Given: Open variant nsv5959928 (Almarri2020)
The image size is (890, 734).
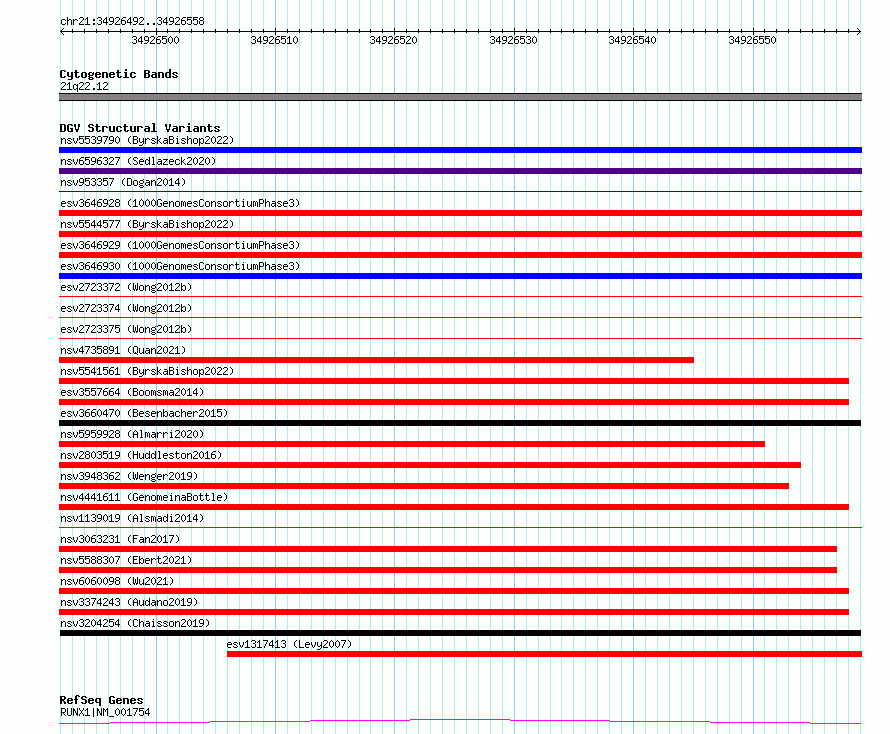Looking at the screenshot, I should click(x=132, y=434).
